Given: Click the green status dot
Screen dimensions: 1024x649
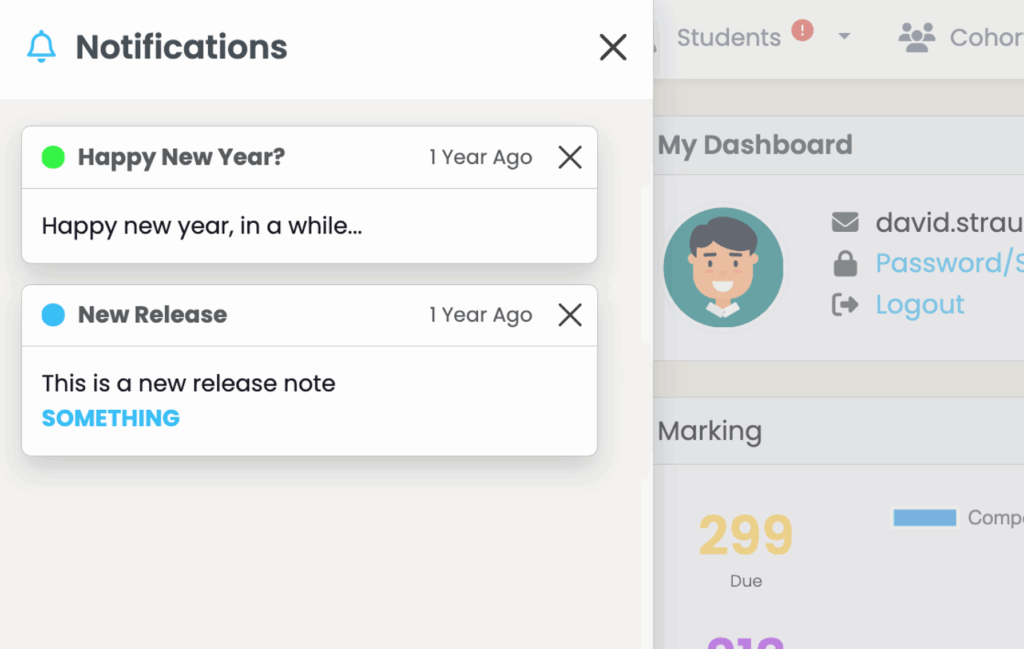Looking at the screenshot, I should coord(53,157).
